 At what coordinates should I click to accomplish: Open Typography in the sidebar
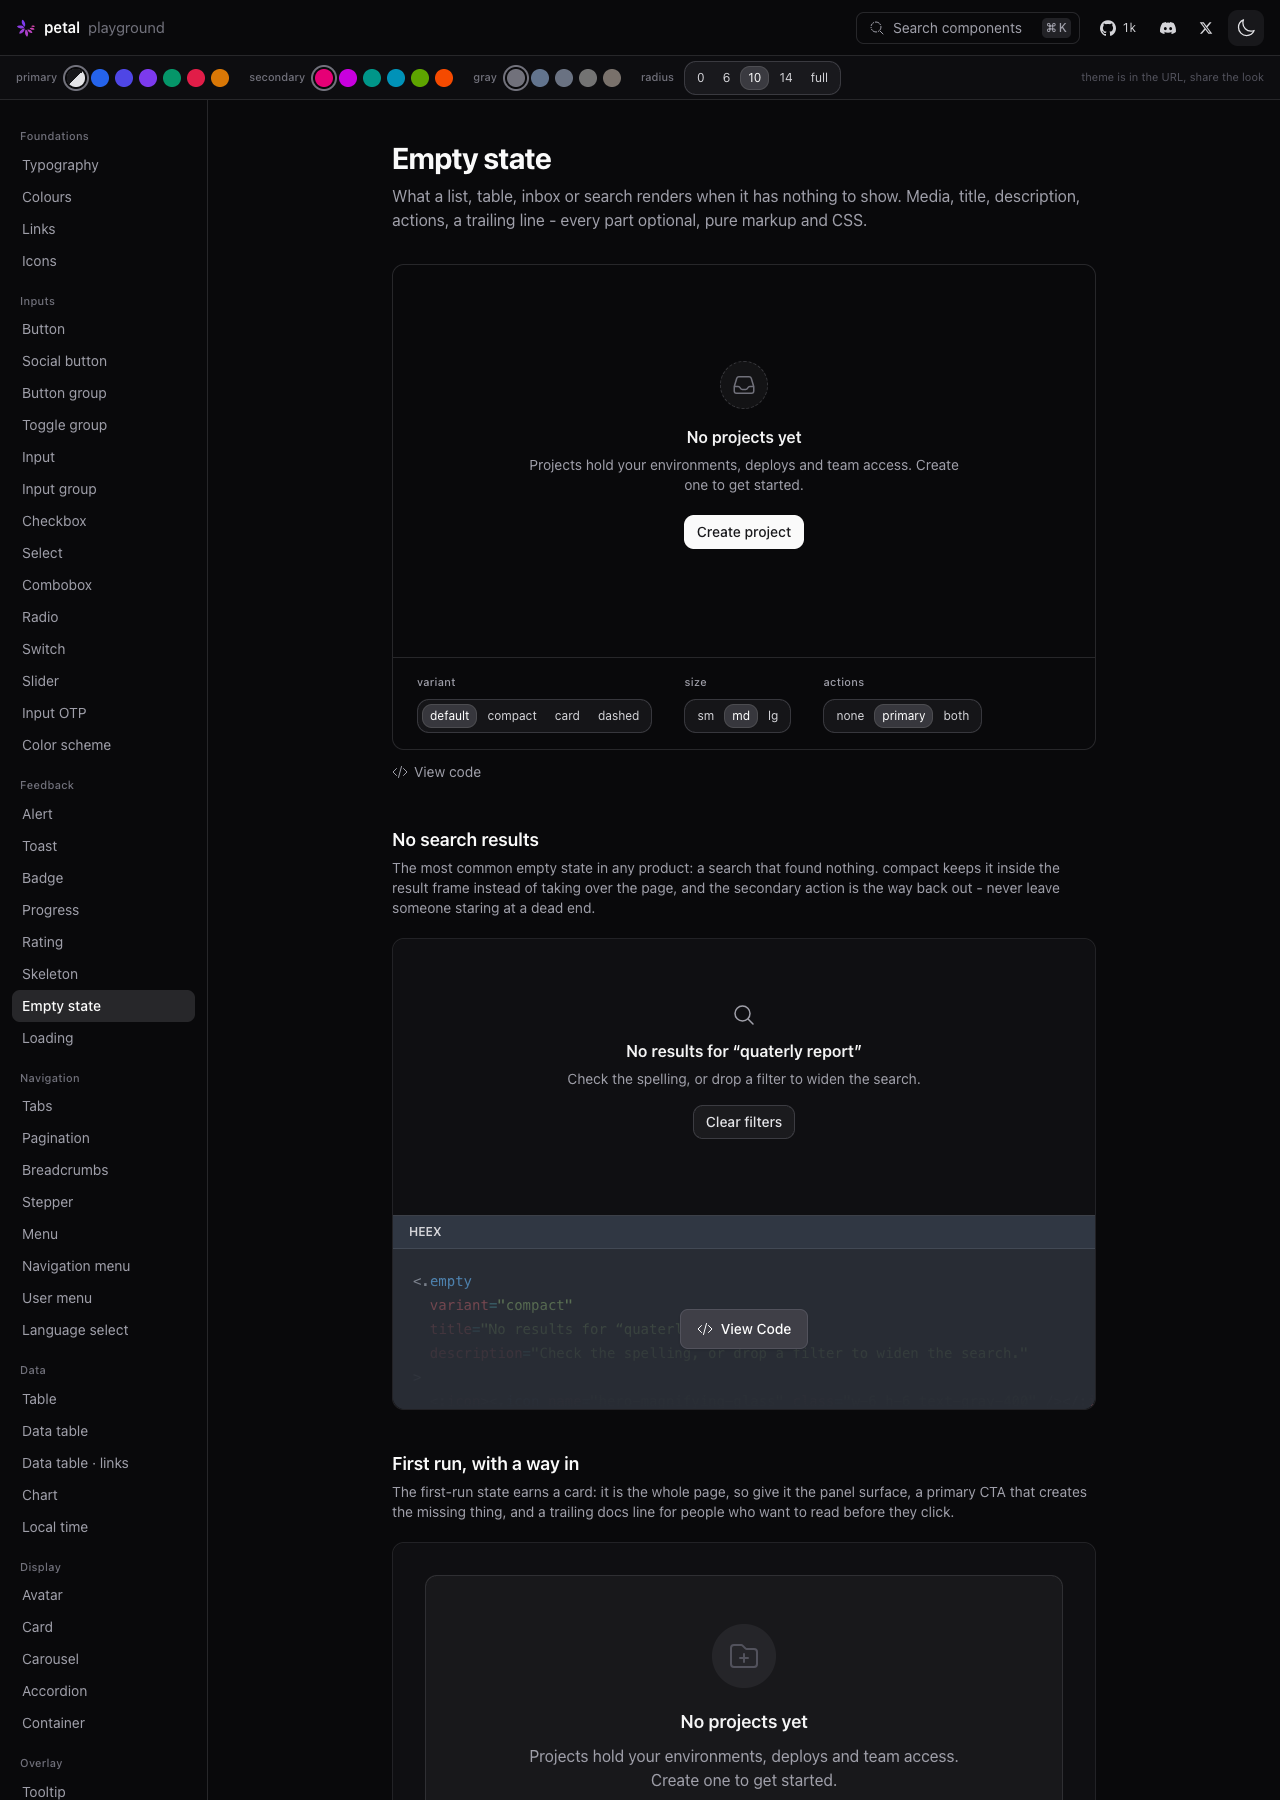coord(103,165)
